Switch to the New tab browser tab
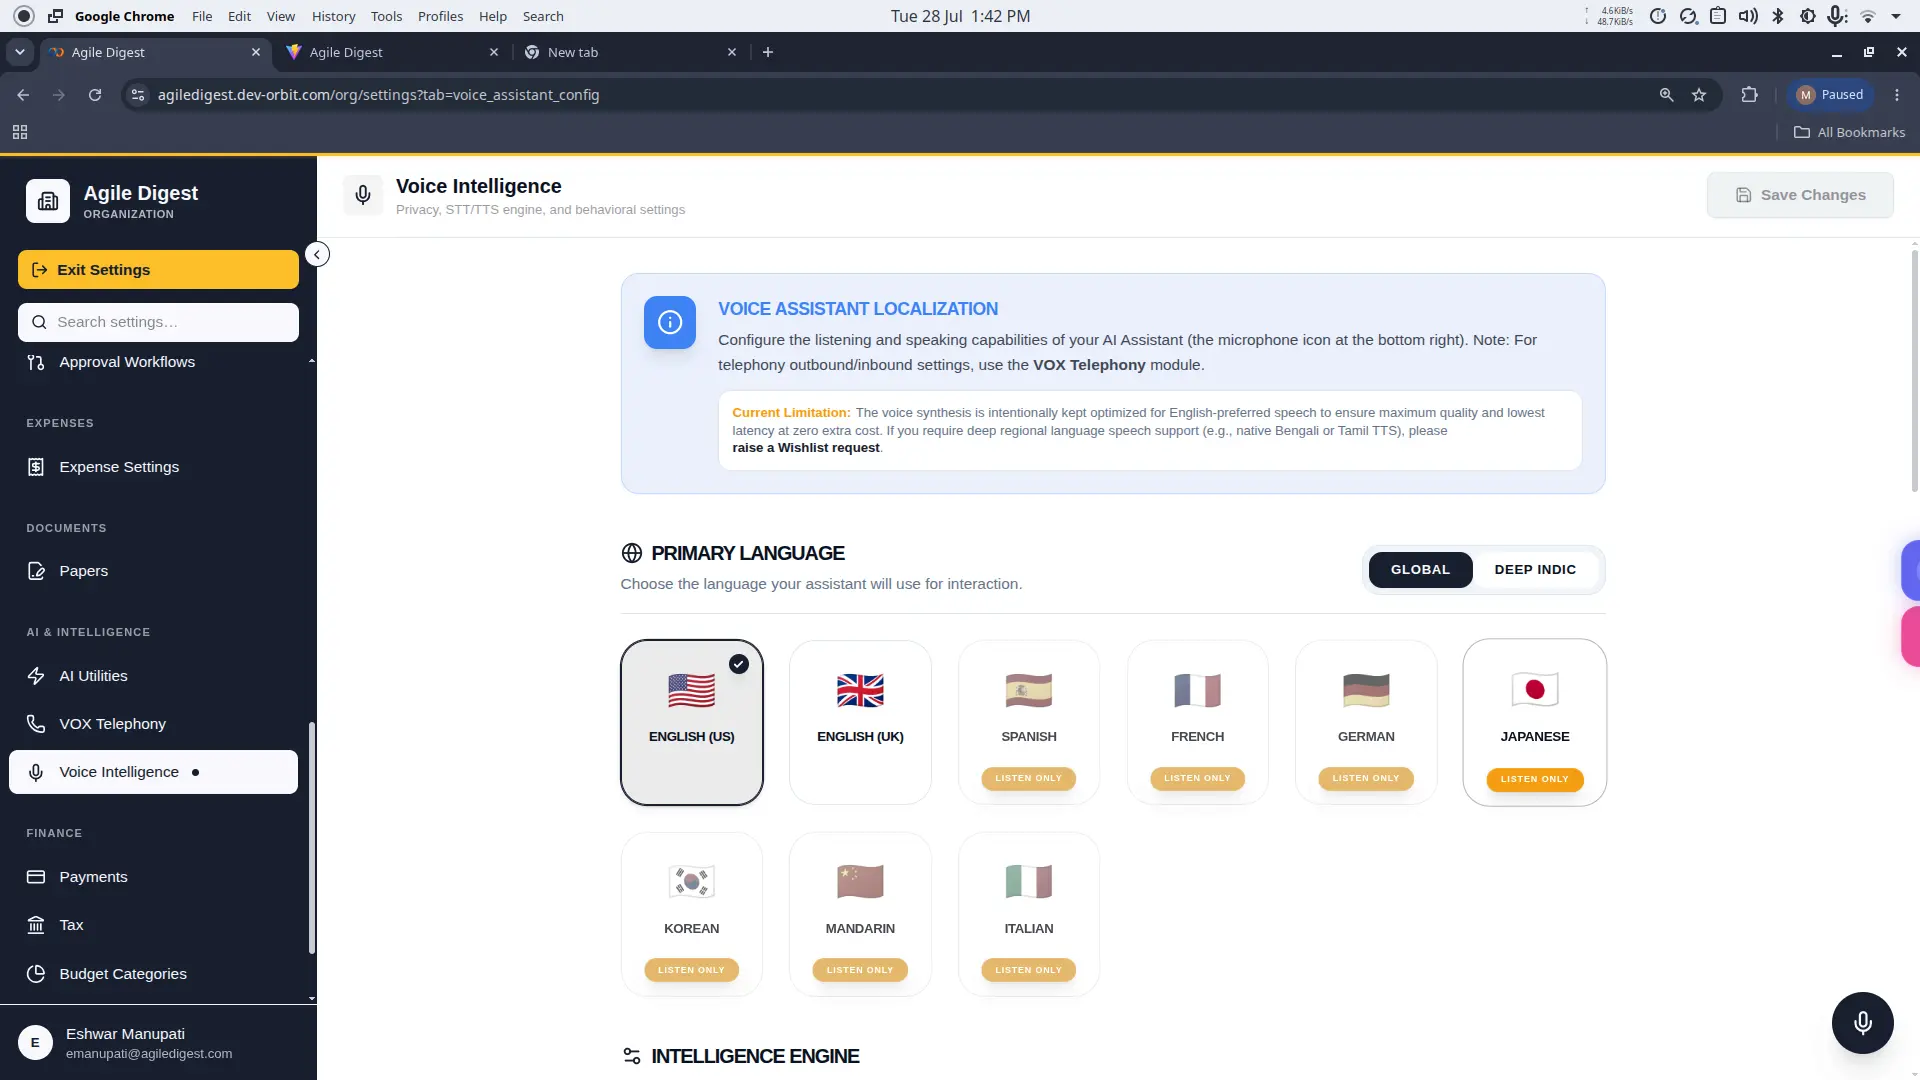 630,52
